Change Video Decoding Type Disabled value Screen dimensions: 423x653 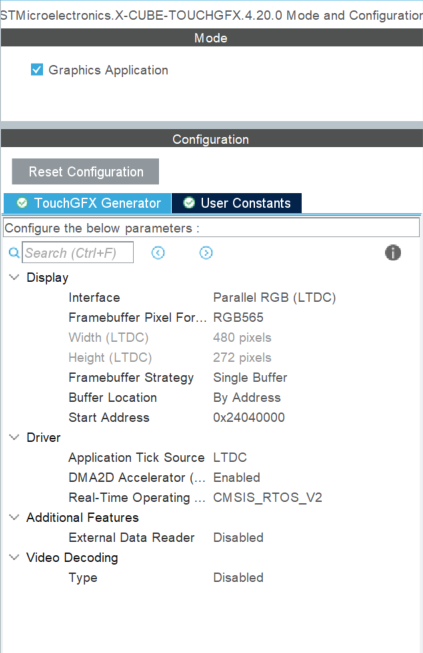coord(238,577)
